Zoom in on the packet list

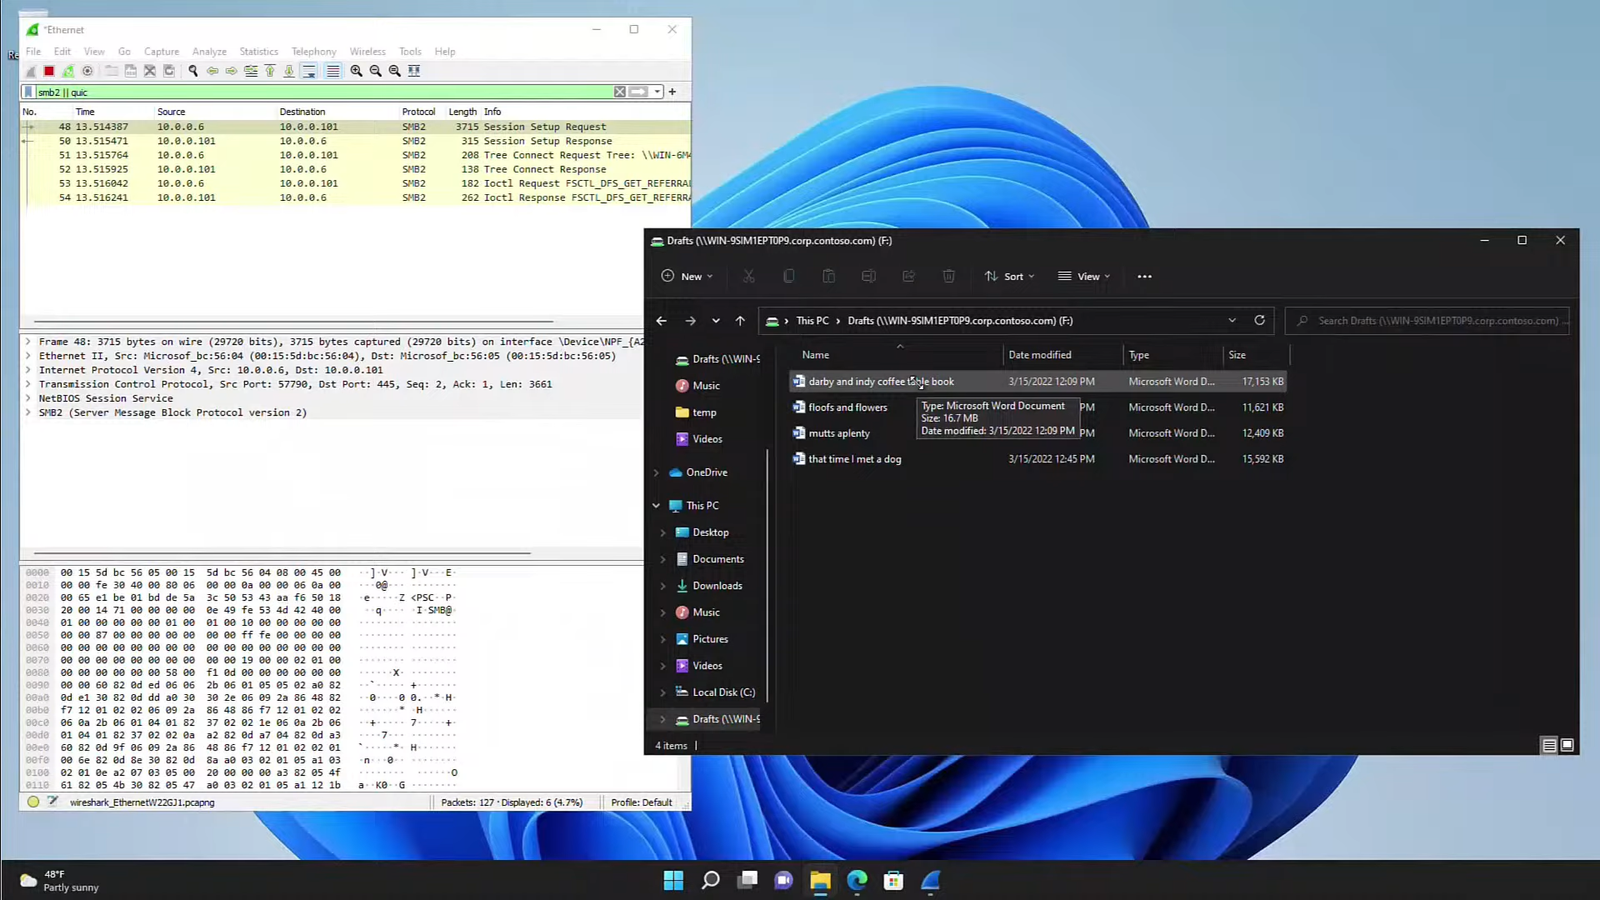[x=355, y=70]
